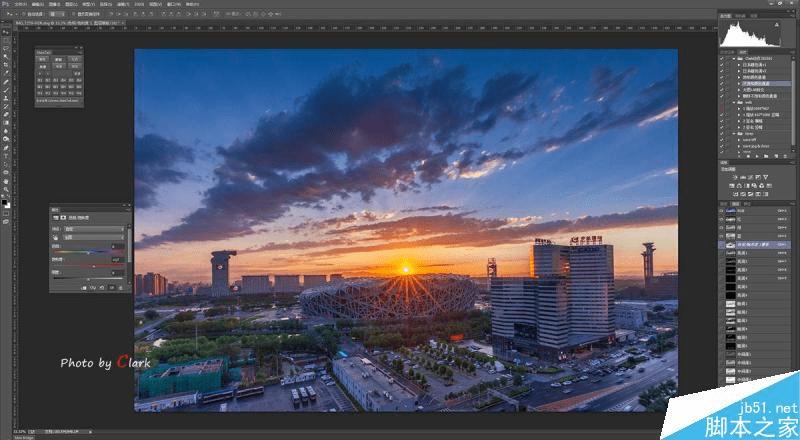The height and width of the screenshot is (440, 800).
Task: Select the Type tool
Action: point(7,156)
